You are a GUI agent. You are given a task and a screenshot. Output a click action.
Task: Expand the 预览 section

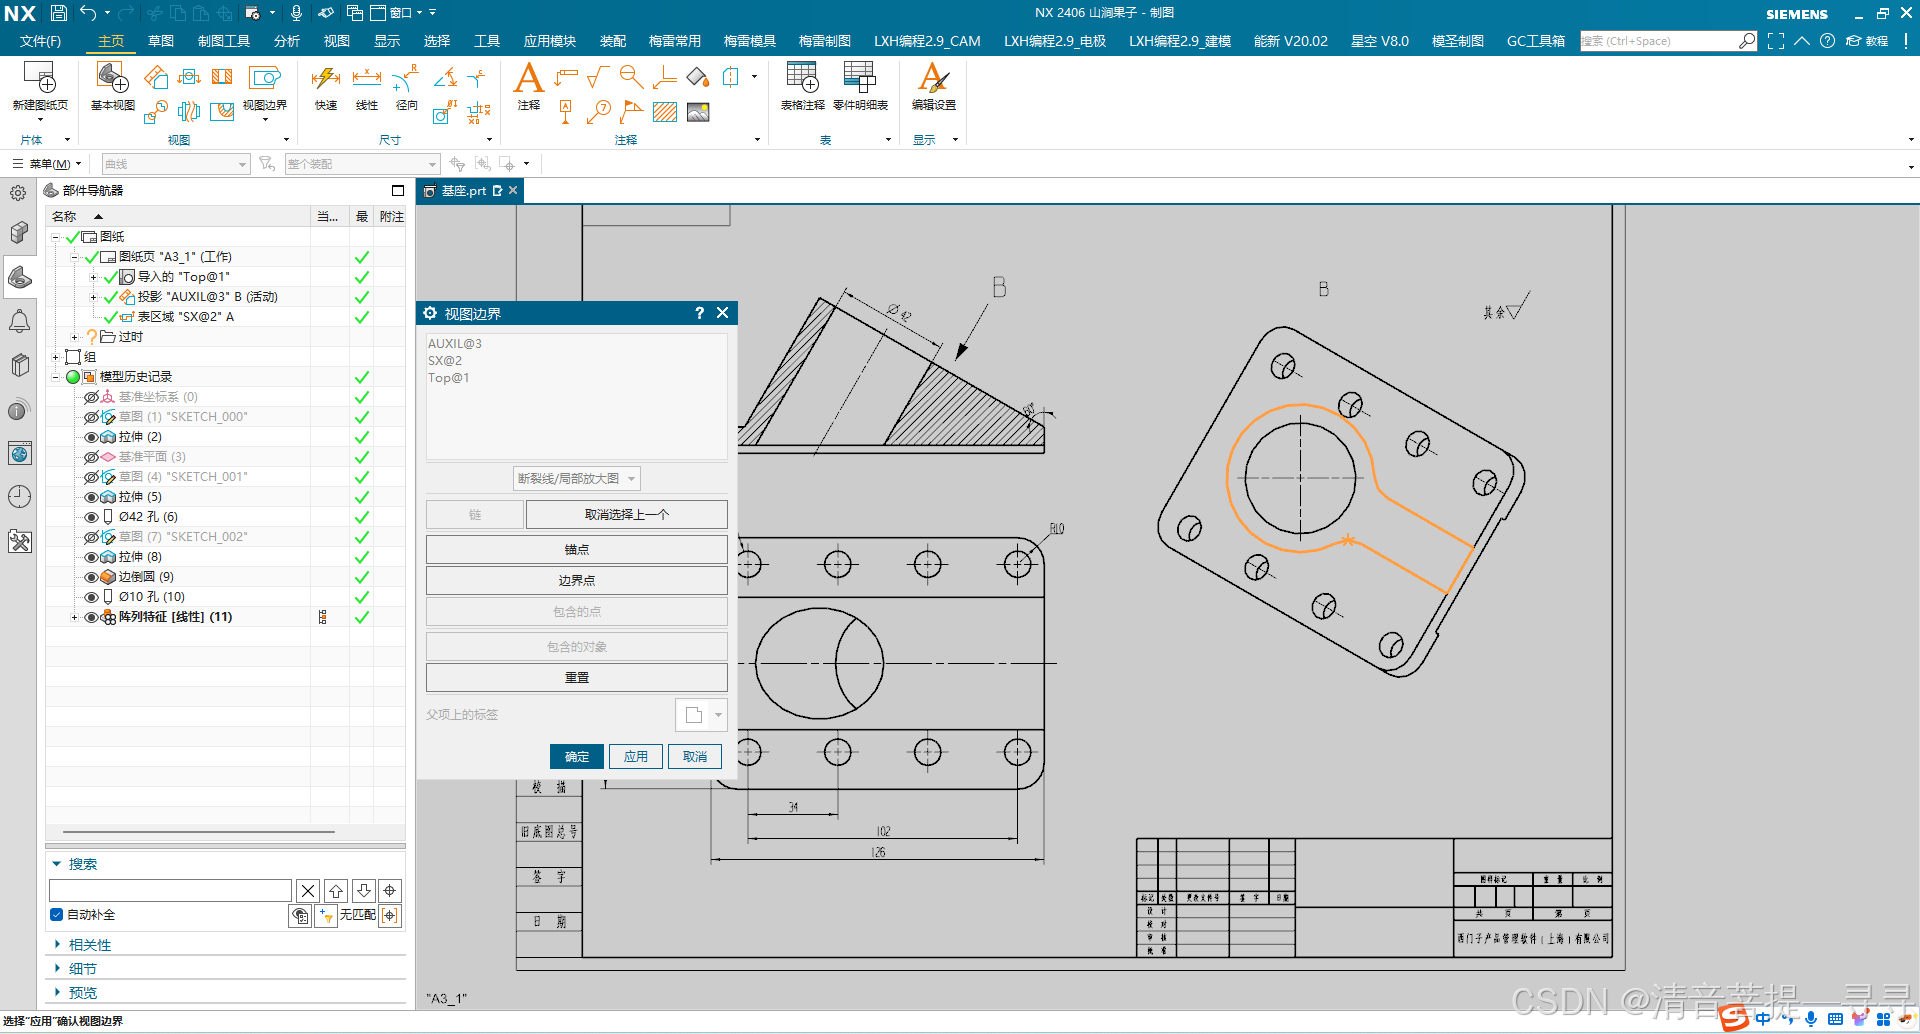57,993
